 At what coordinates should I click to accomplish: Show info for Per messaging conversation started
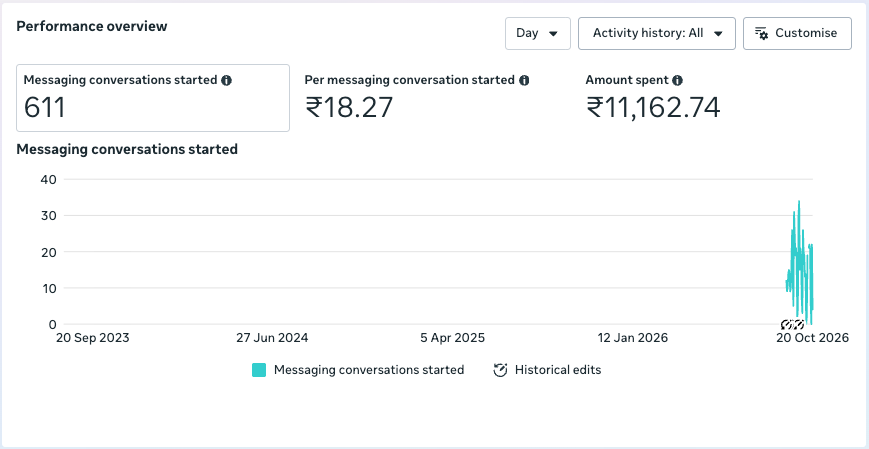[x=524, y=80]
